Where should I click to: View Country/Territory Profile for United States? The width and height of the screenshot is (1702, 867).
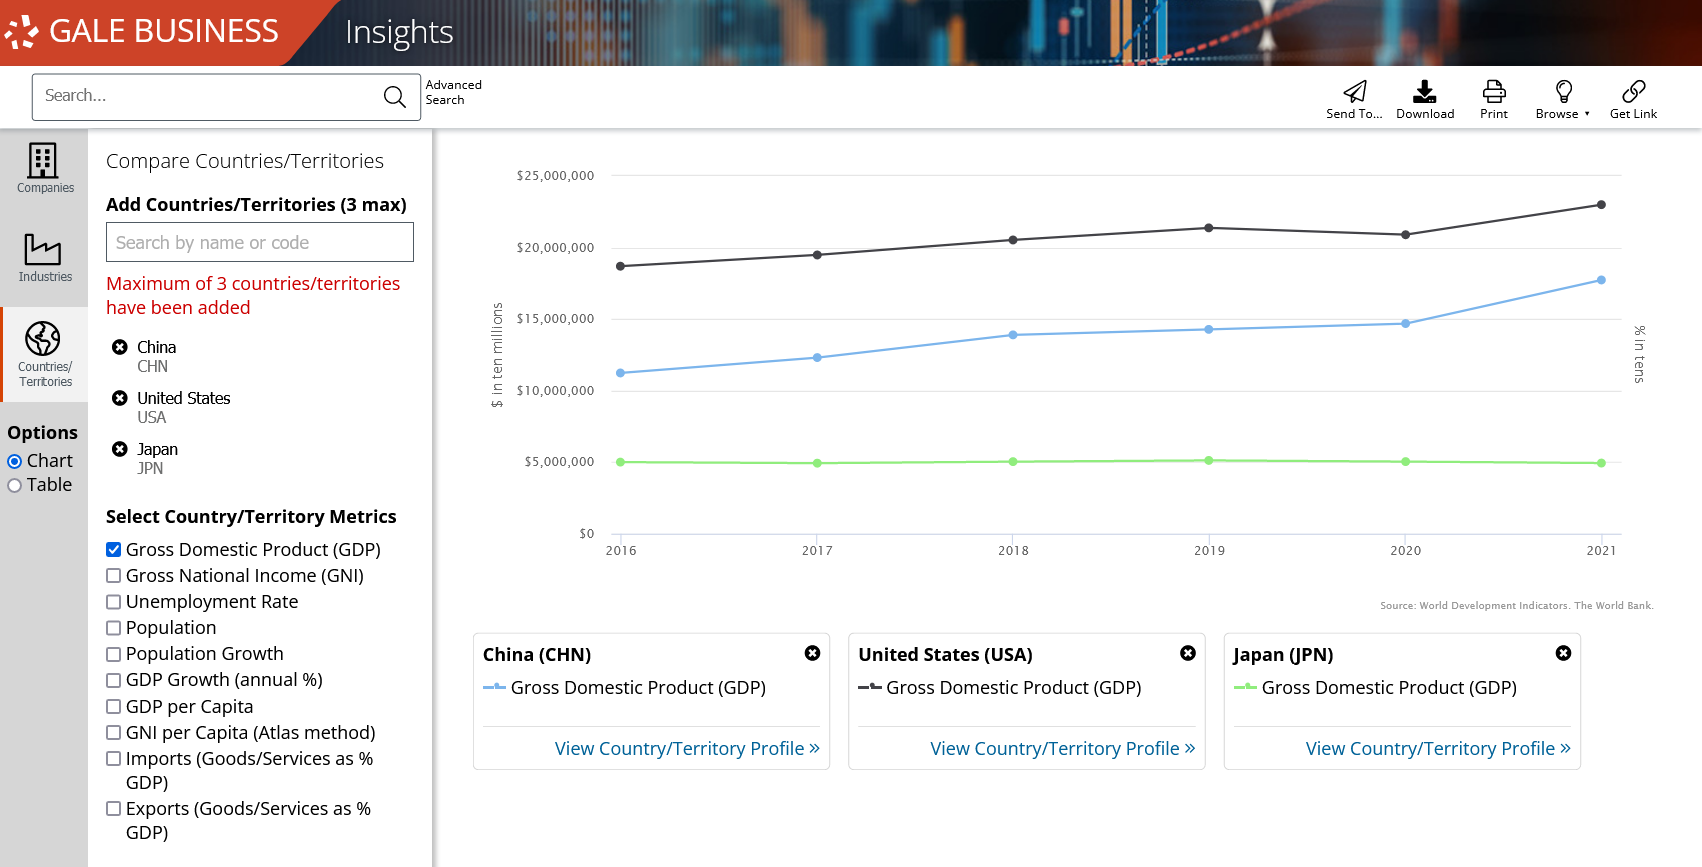pos(1063,748)
